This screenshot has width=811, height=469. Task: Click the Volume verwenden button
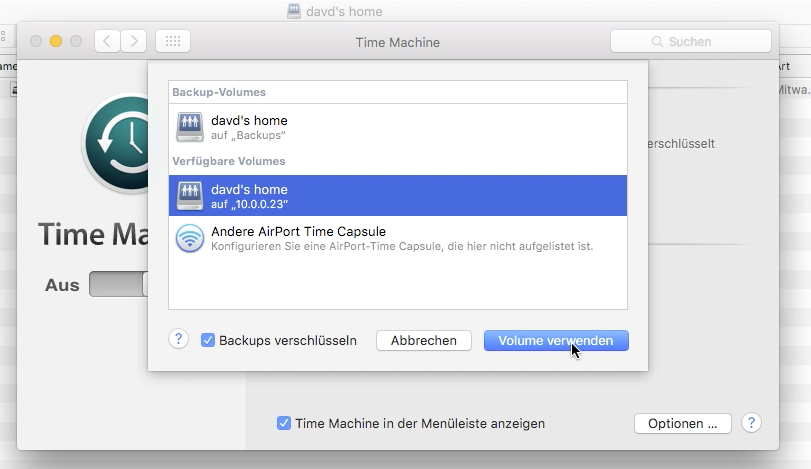[x=556, y=341]
